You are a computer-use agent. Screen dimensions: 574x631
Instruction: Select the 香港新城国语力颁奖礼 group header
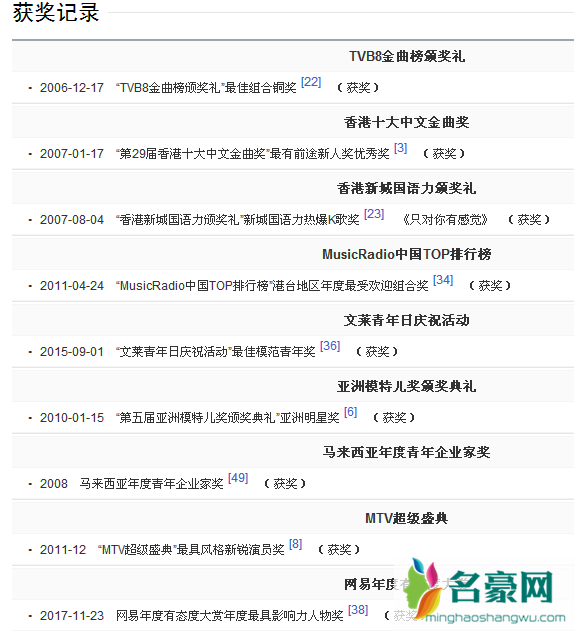[x=407, y=188]
